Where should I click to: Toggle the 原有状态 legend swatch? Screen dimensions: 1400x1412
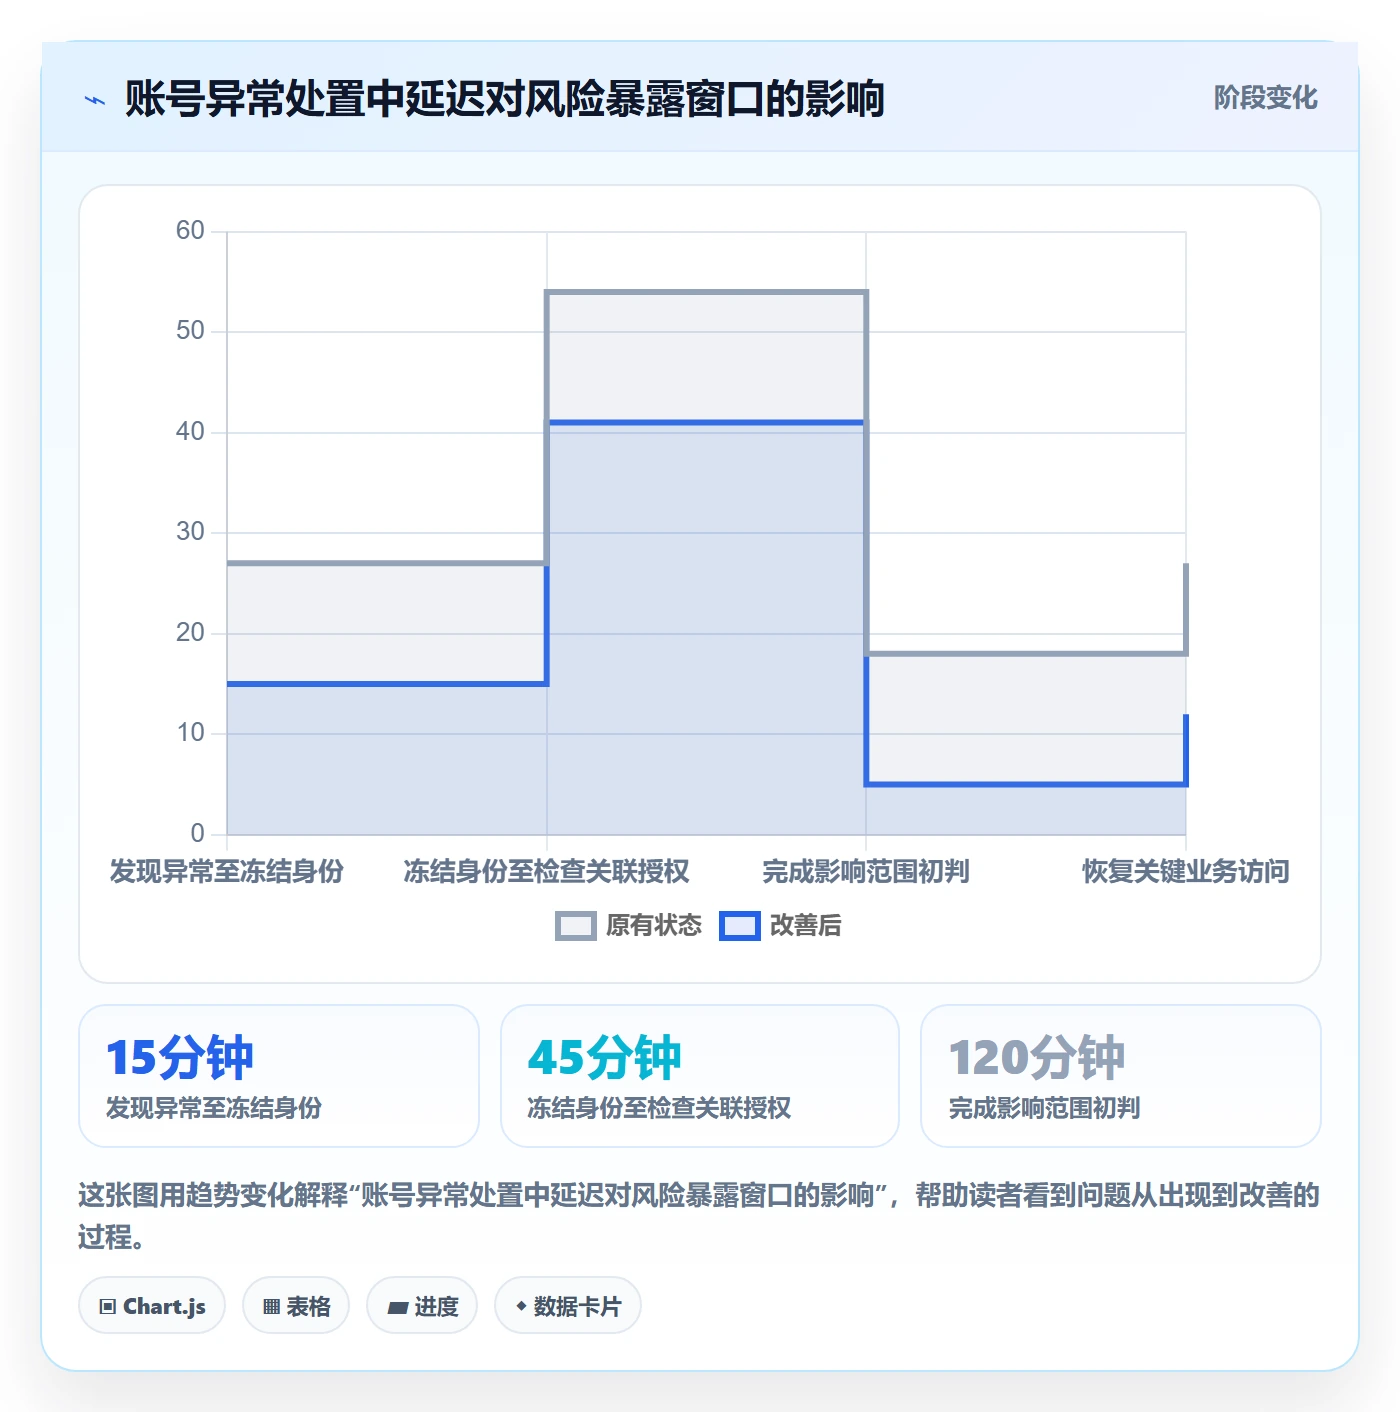(x=575, y=926)
